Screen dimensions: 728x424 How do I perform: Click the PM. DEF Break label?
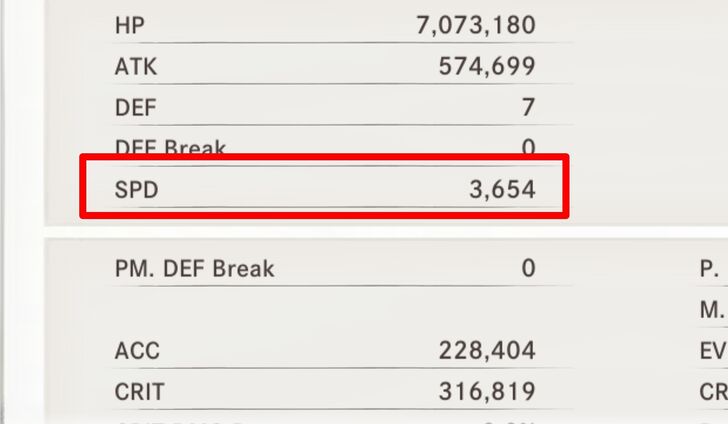(195, 268)
